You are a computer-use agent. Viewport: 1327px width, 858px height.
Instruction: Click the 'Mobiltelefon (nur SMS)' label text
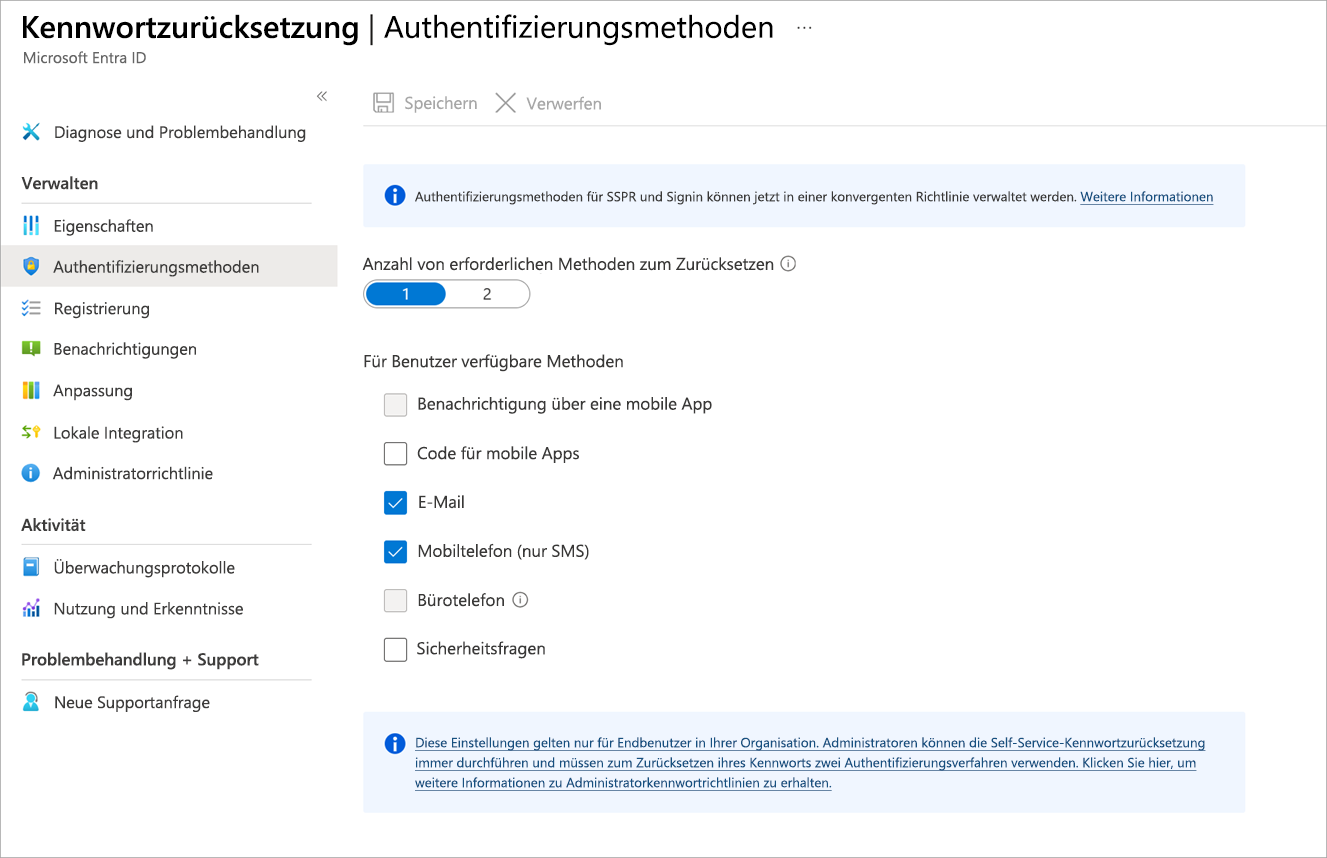click(503, 551)
